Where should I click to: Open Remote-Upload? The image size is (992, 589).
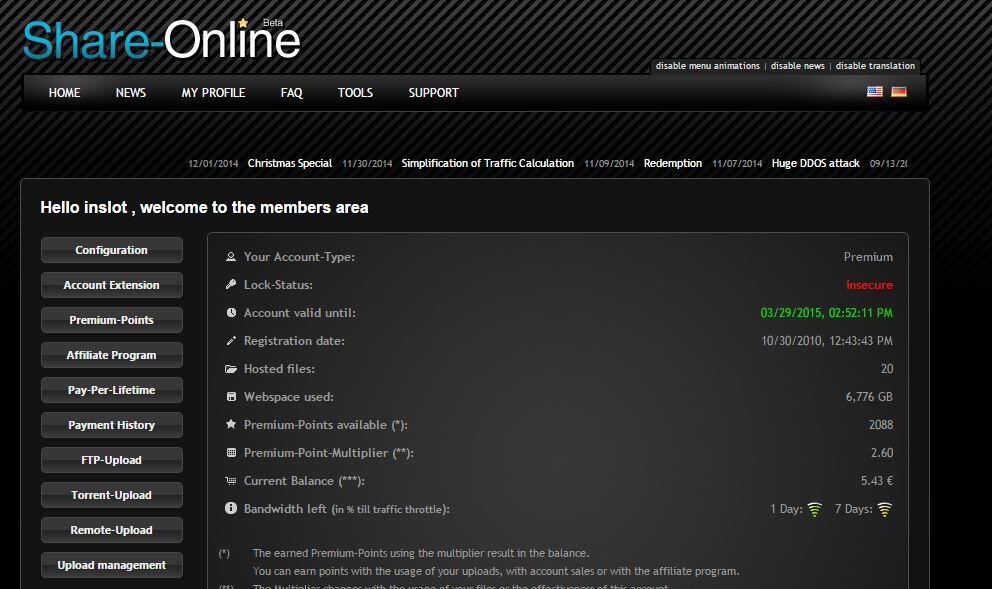tap(111, 530)
